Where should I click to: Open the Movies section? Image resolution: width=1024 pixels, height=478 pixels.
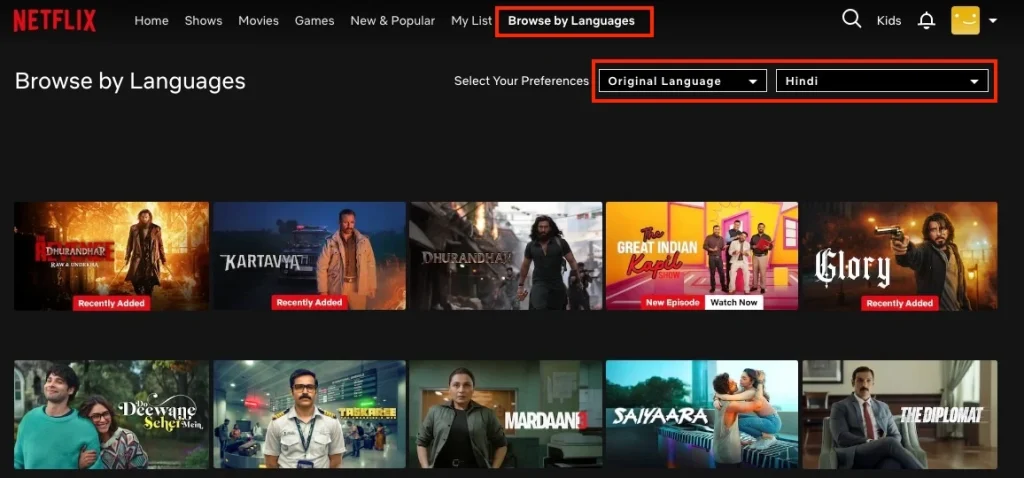(x=258, y=21)
